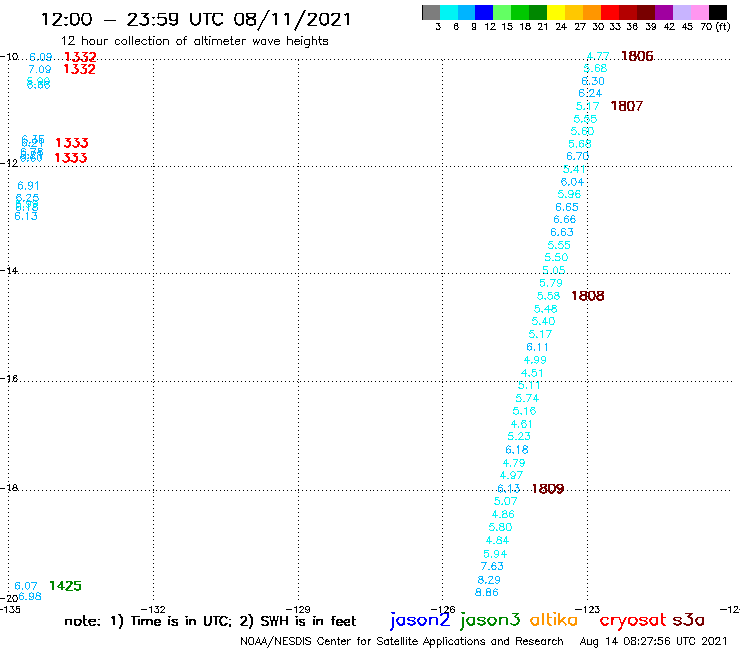Click the wave height value '5.80'
Screen dimensions: 740x650
click(500, 527)
